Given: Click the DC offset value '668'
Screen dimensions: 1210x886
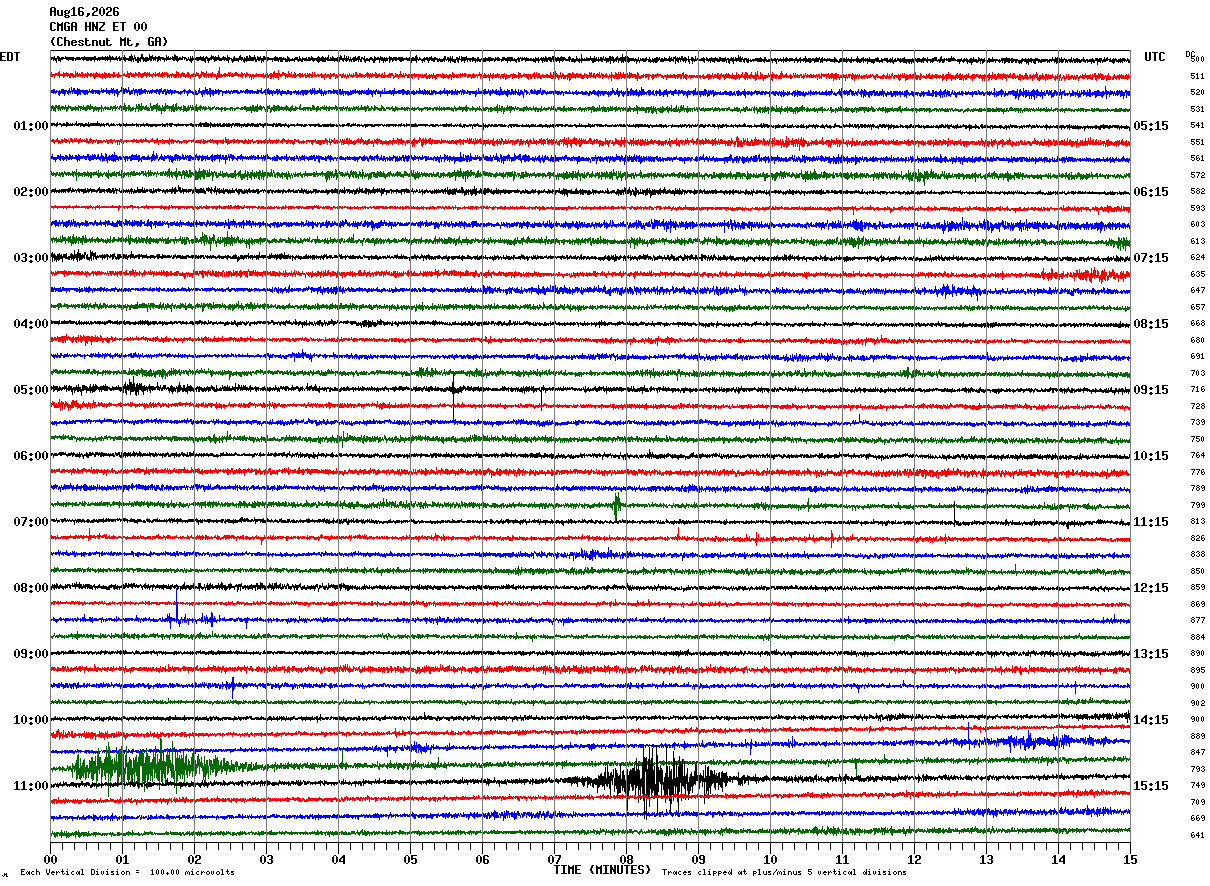Looking at the screenshot, I should point(1197,324).
